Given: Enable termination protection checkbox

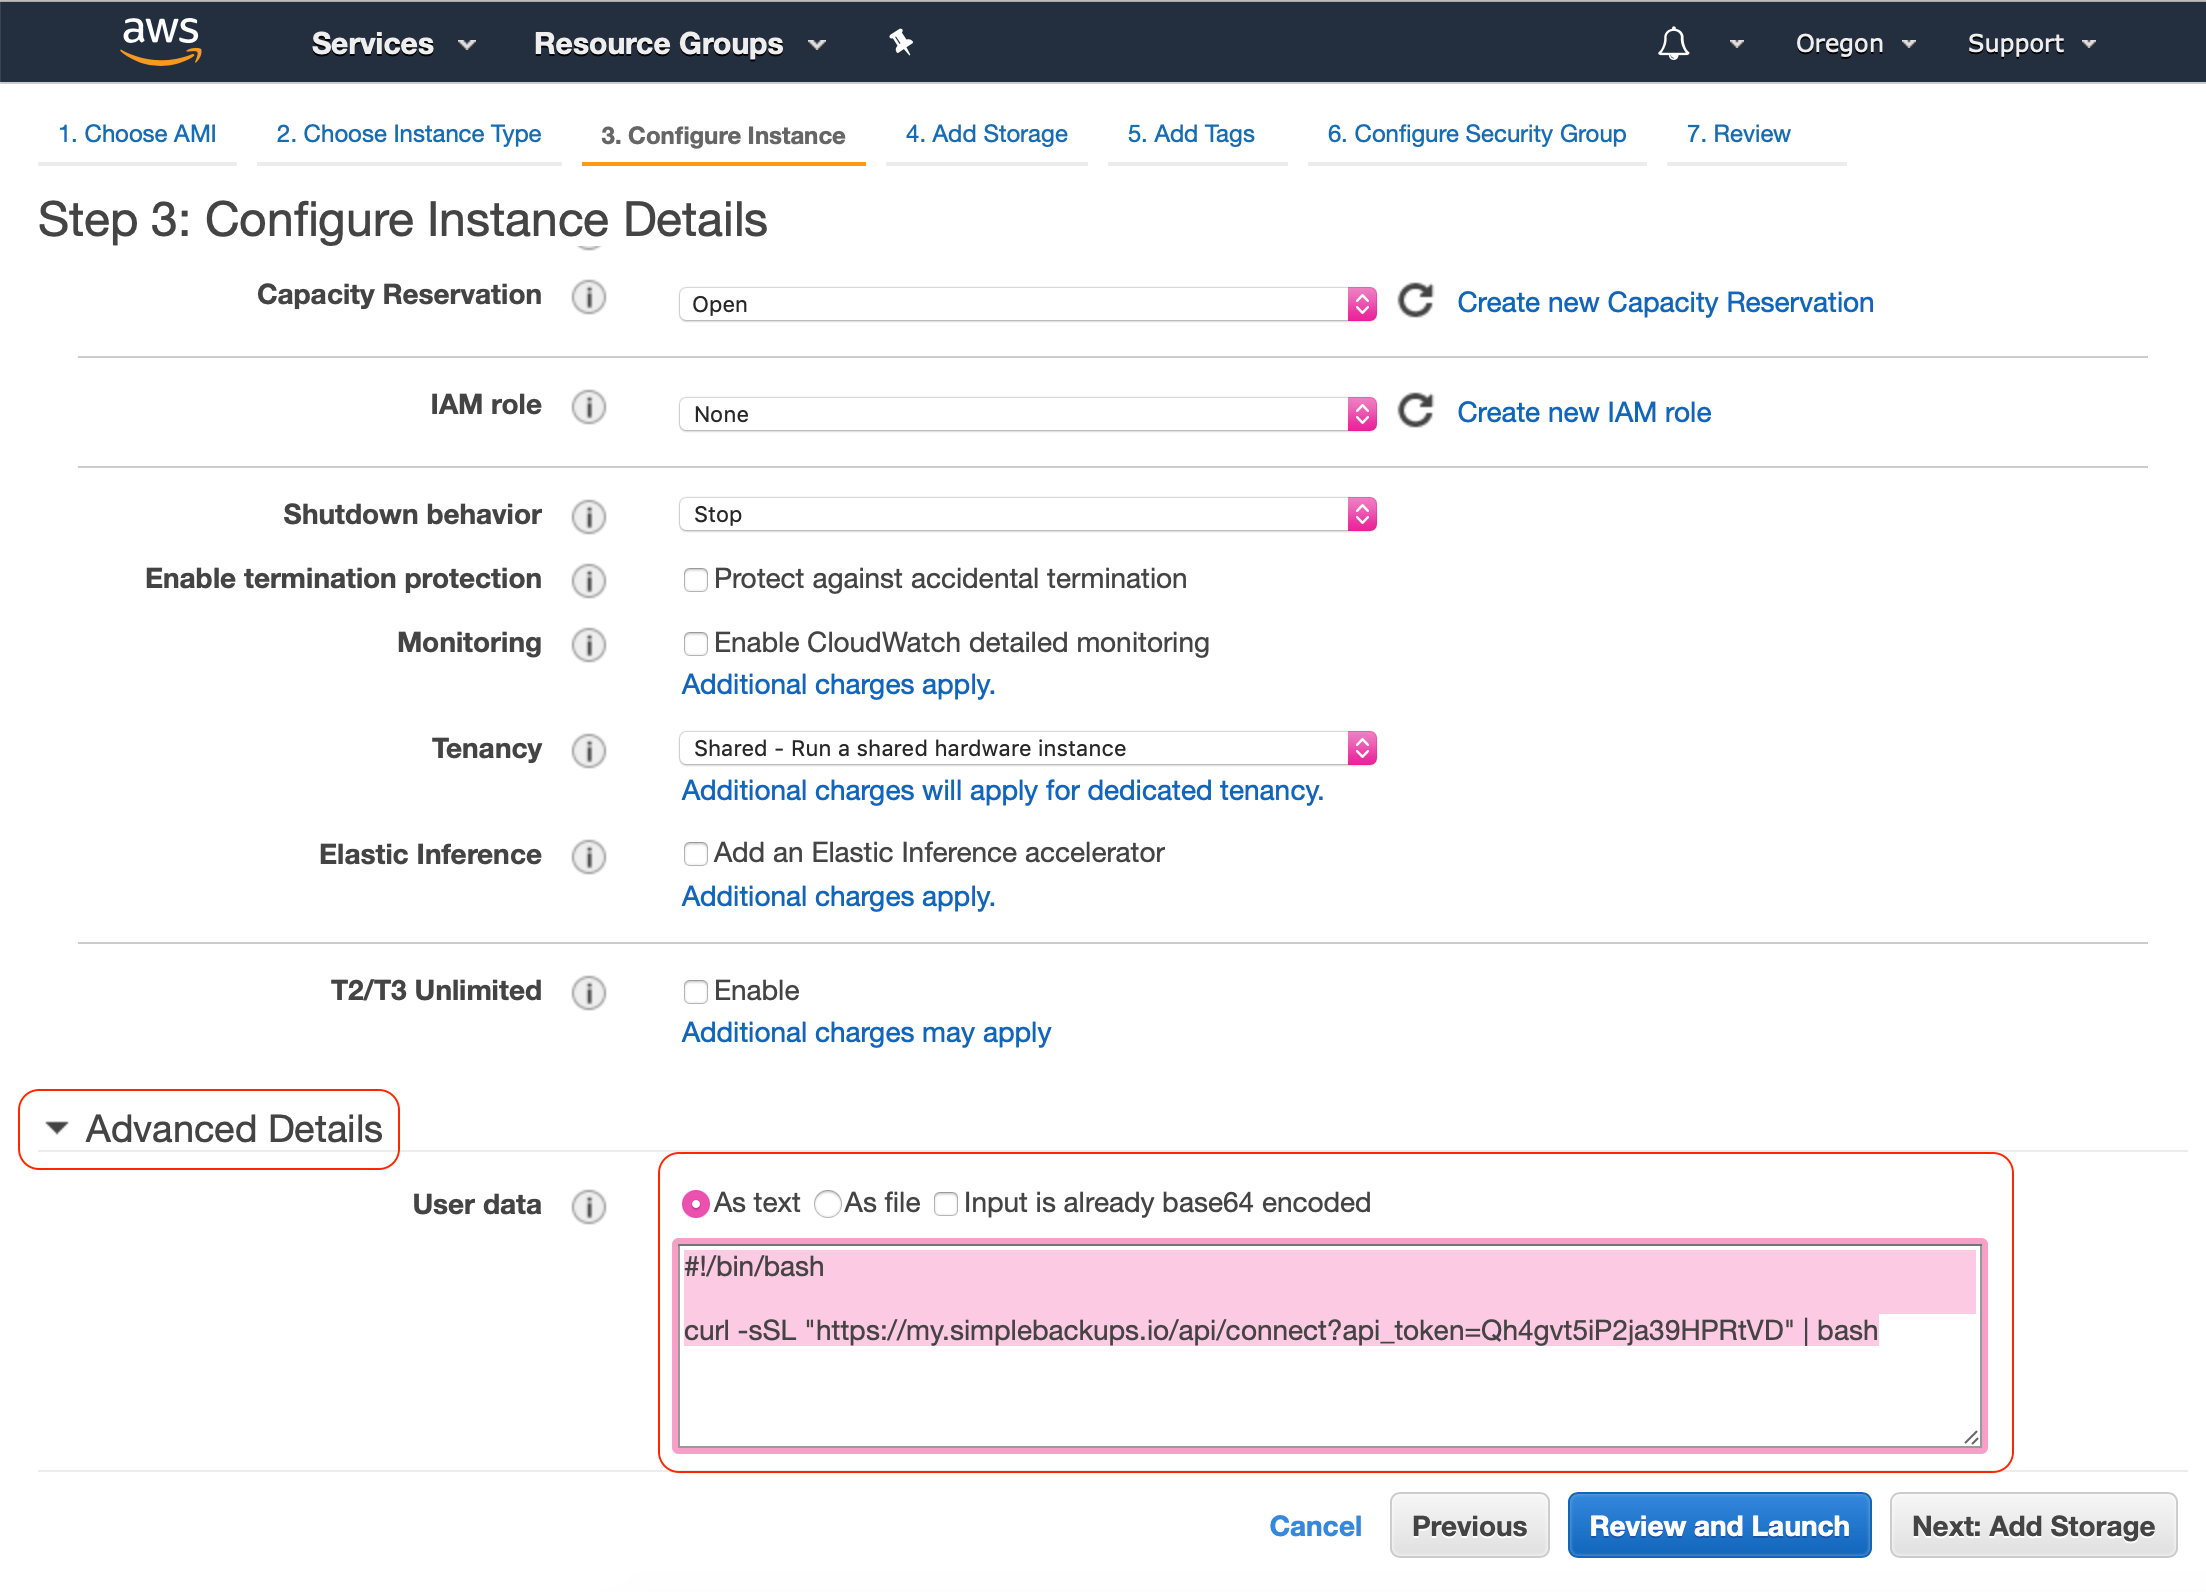Looking at the screenshot, I should tap(696, 579).
